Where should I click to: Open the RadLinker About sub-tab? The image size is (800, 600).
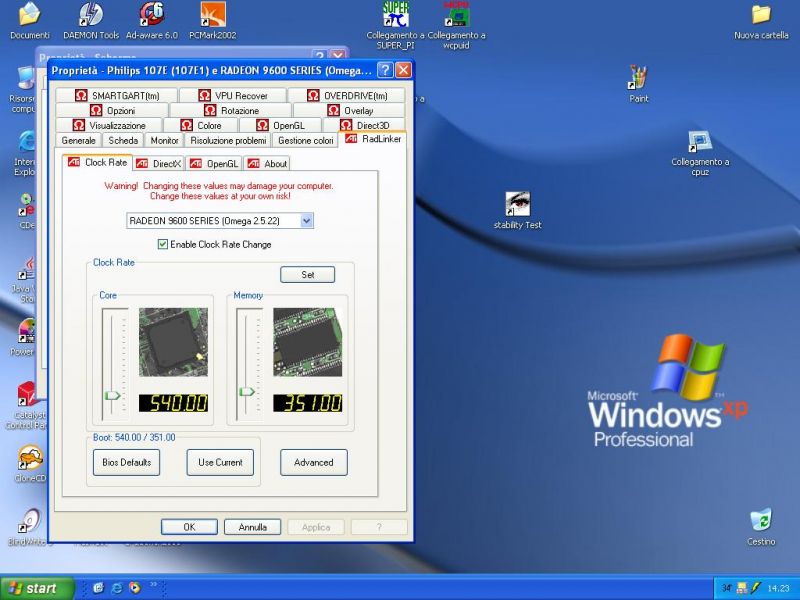[267, 164]
